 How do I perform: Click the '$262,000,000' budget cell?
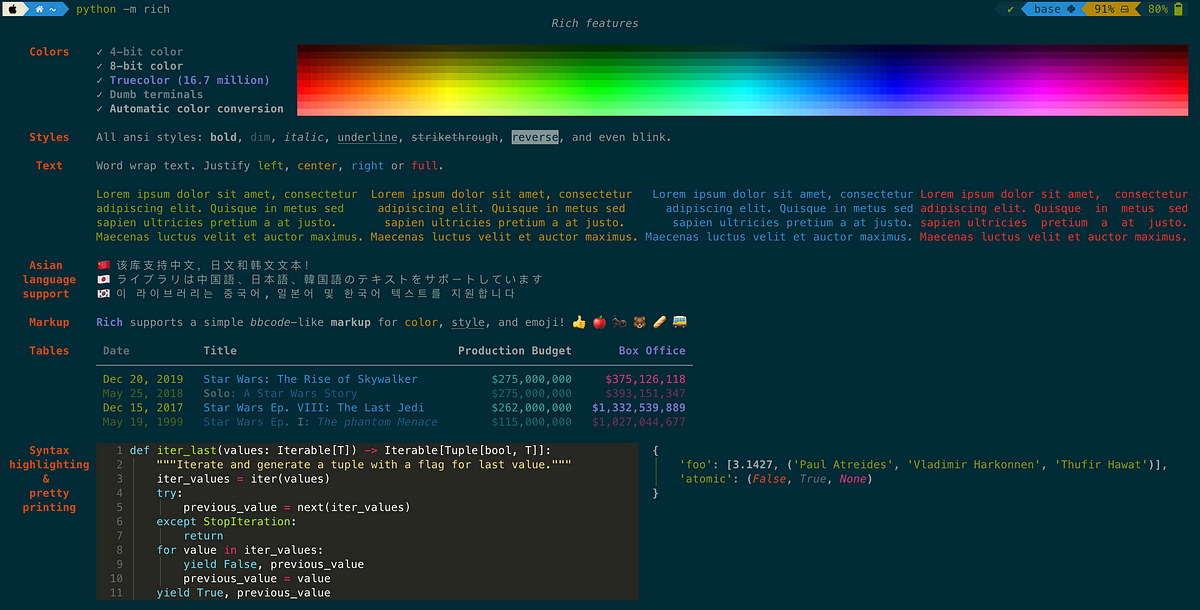click(x=532, y=408)
